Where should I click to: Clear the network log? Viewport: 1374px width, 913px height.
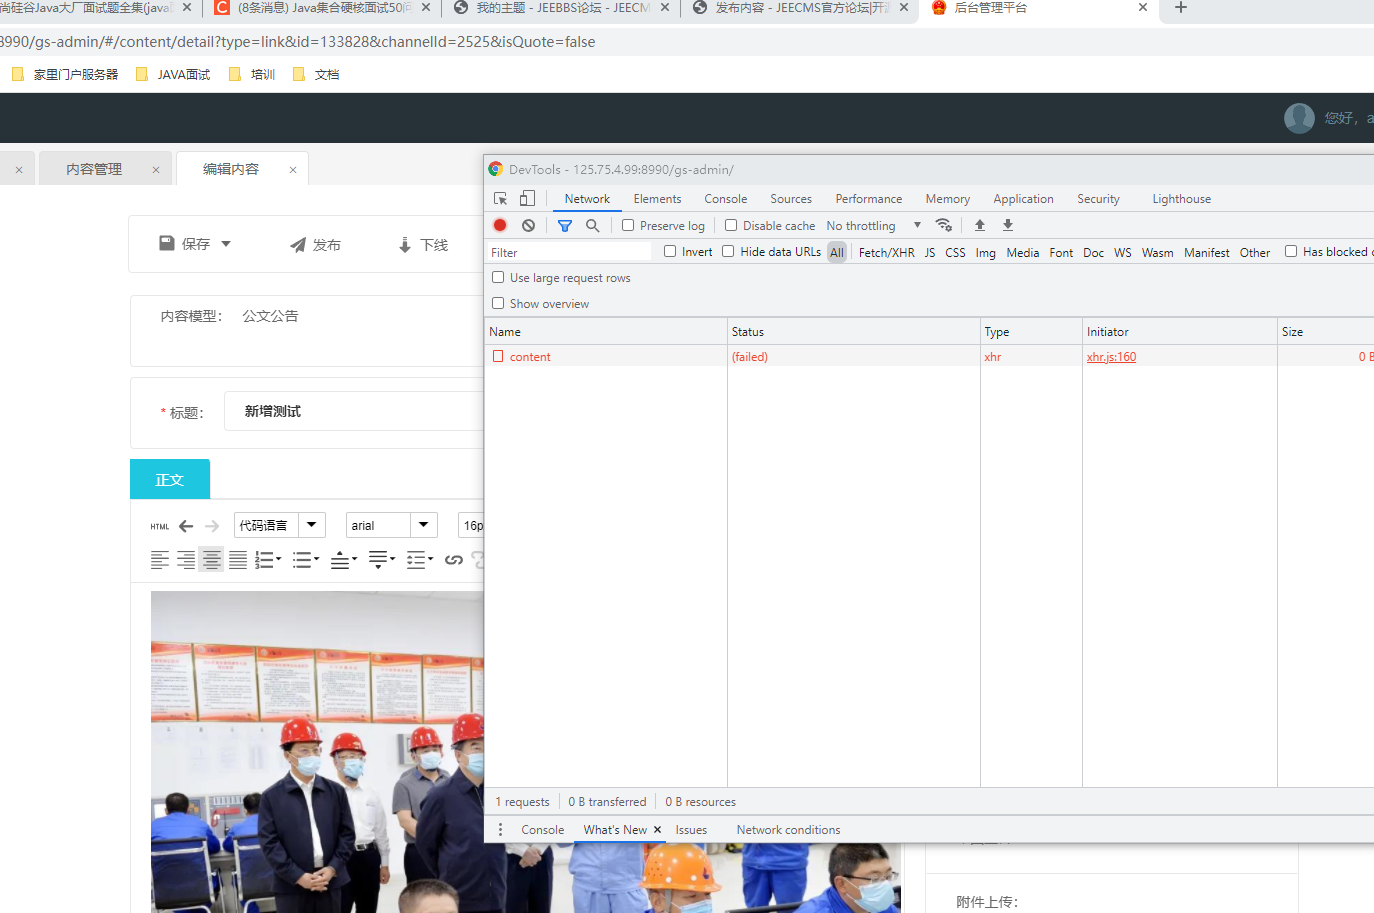(x=528, y=225)
